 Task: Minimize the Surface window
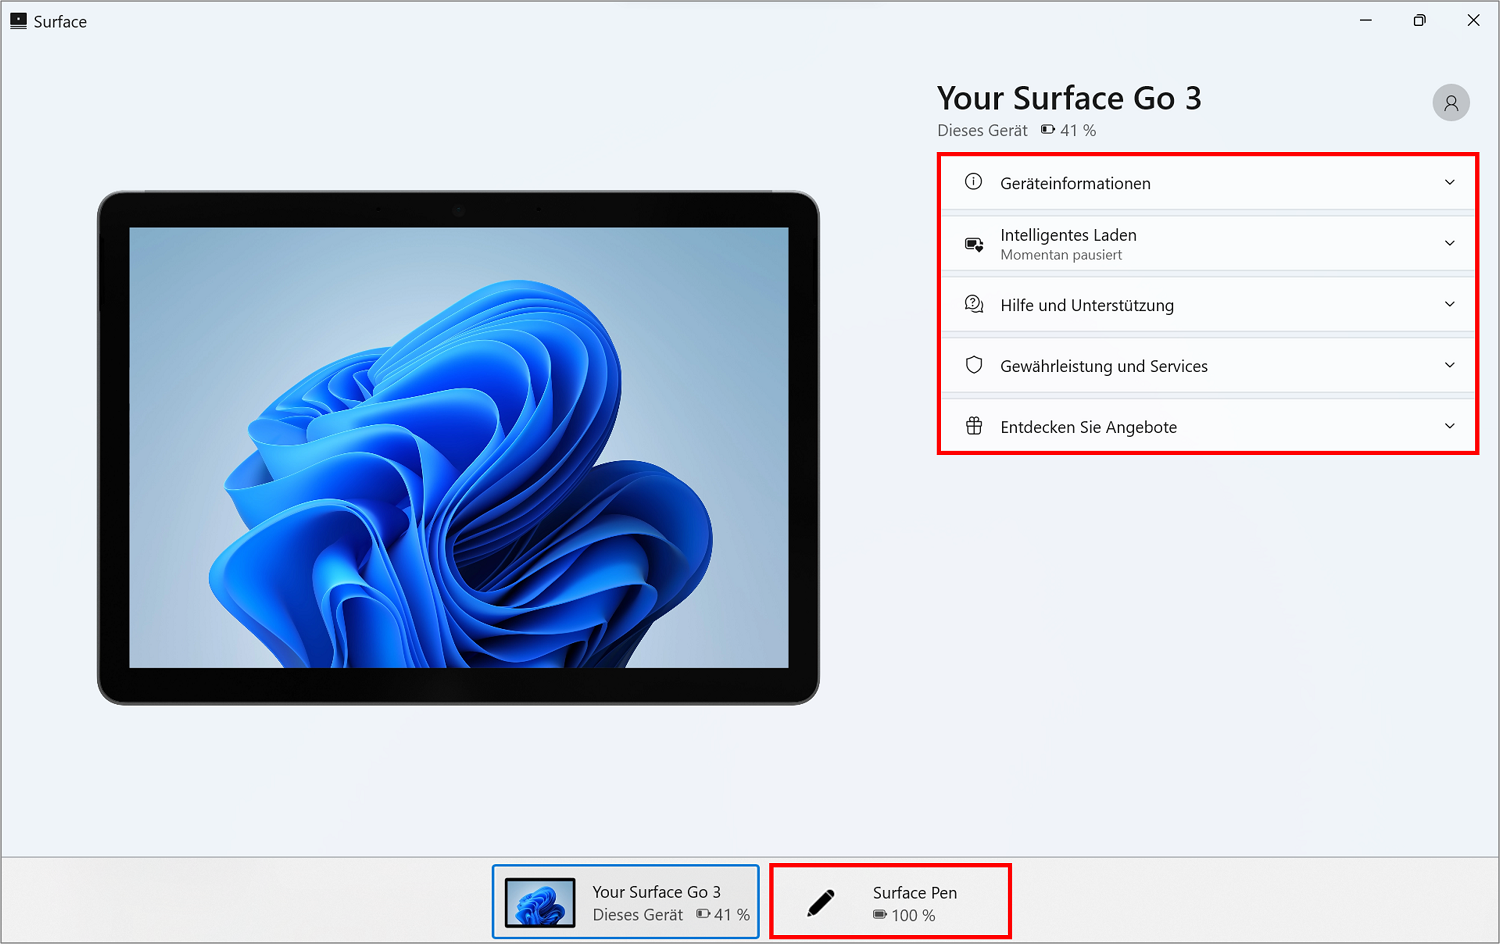point(1365,20)
